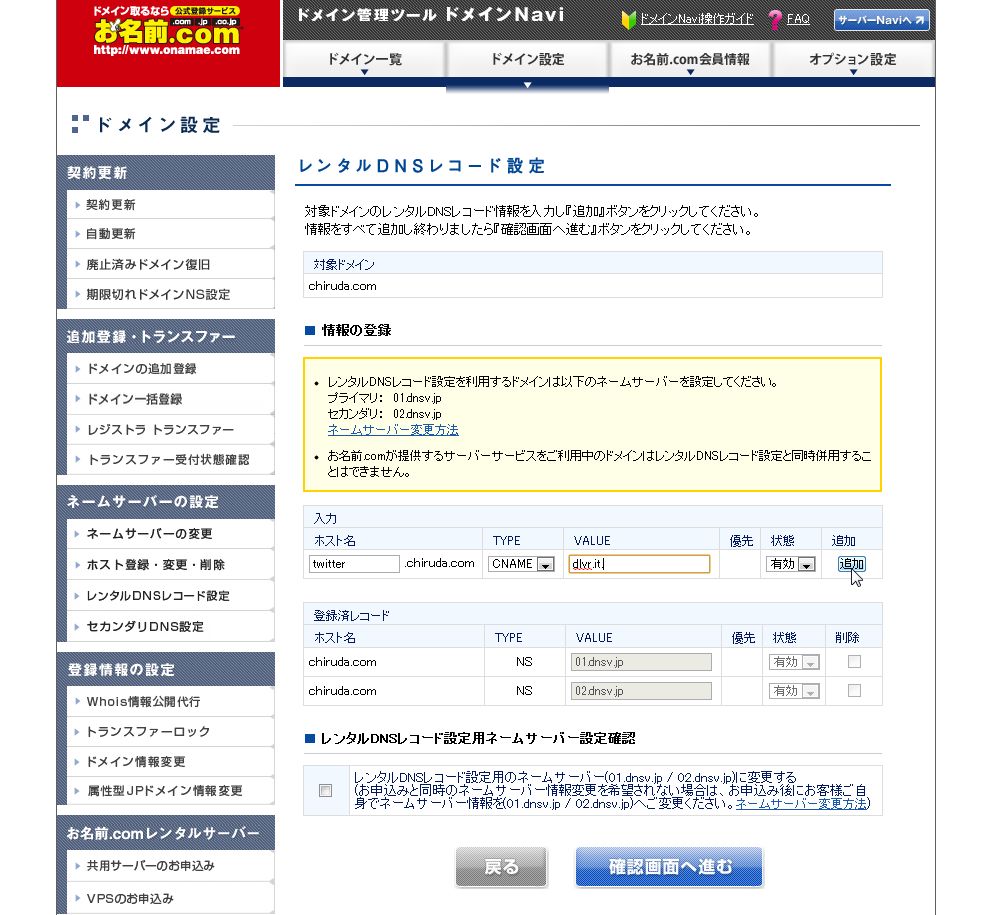Click the VALUE field containing dlvr.it
999x915 pixels.
[639, 564]
